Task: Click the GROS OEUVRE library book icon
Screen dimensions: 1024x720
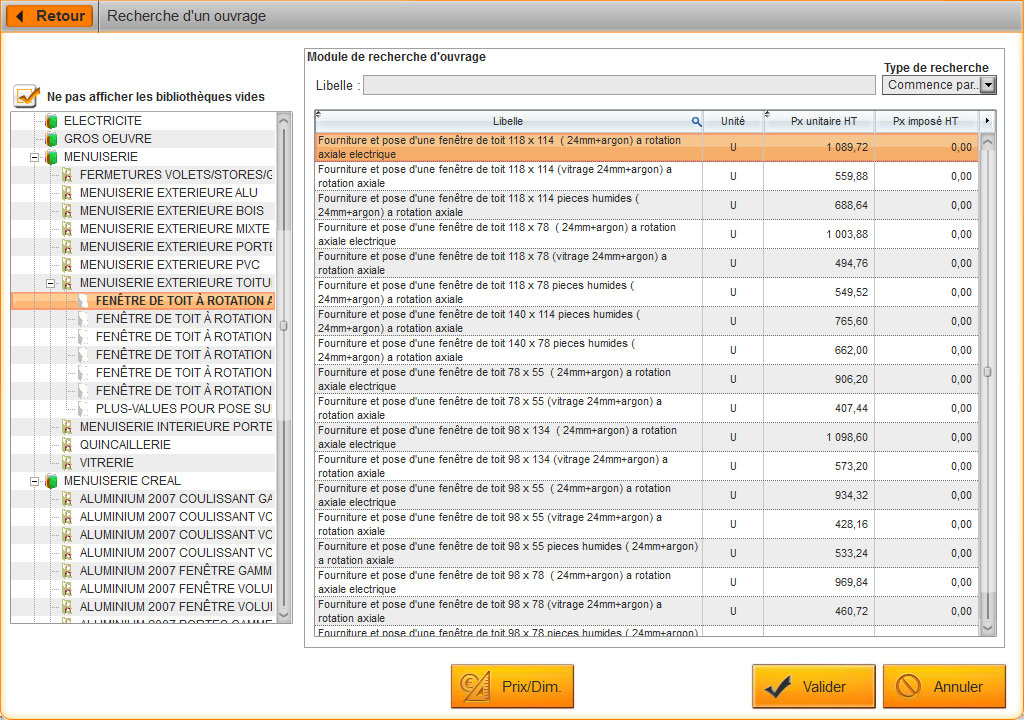Action: (51, 139)
